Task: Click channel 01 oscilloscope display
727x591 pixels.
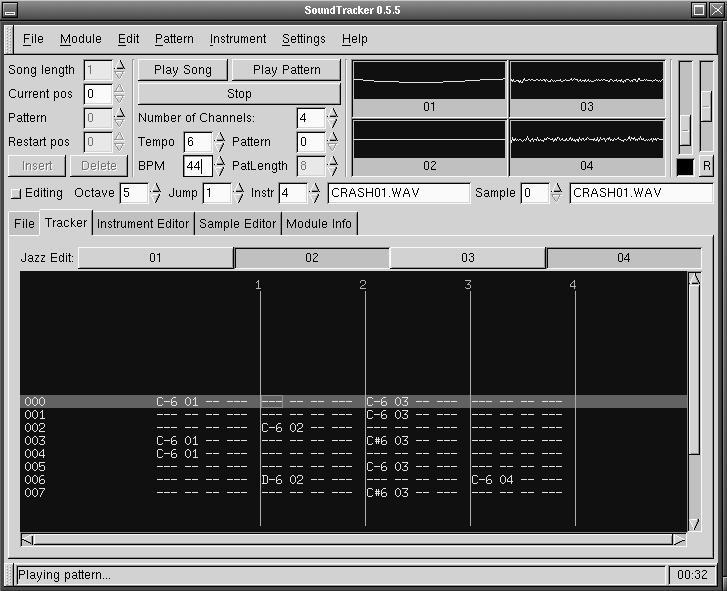Action: click(430, 80)
